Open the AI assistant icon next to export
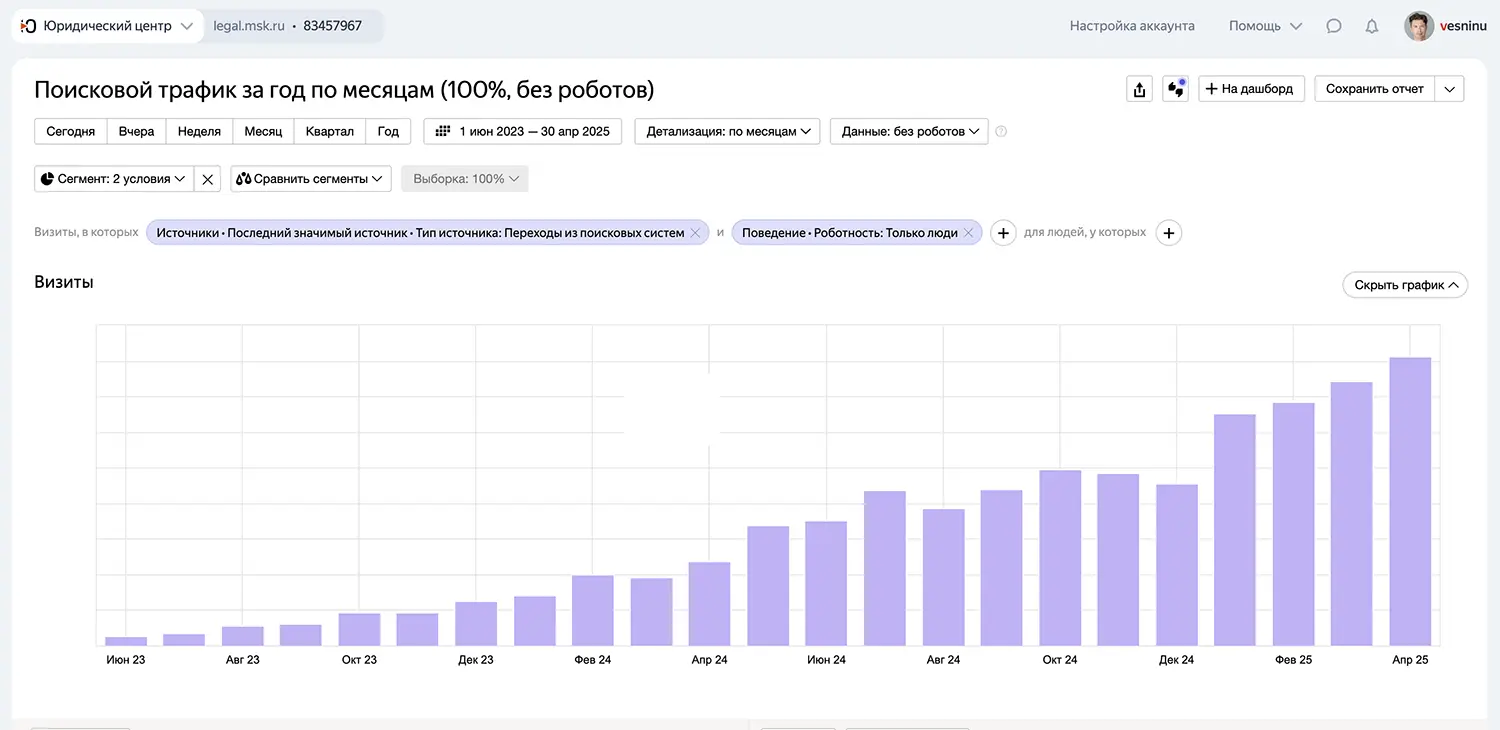This screenshot has height=730, width=1500. tap(1176, 89)
